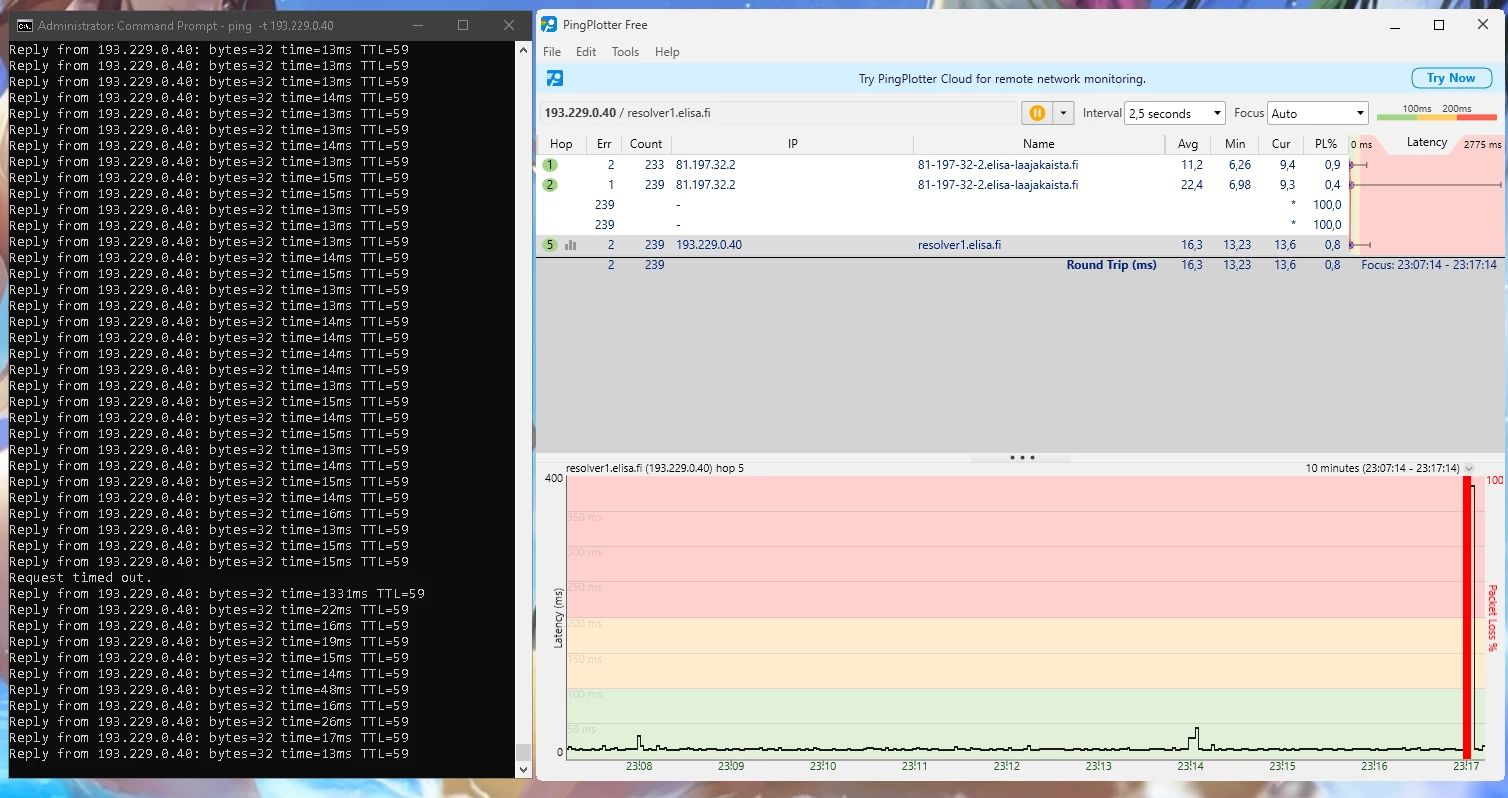This screenshot has height=798, width=1508.
Task: Click the hop 5 green circle
Action: point(549,245)
